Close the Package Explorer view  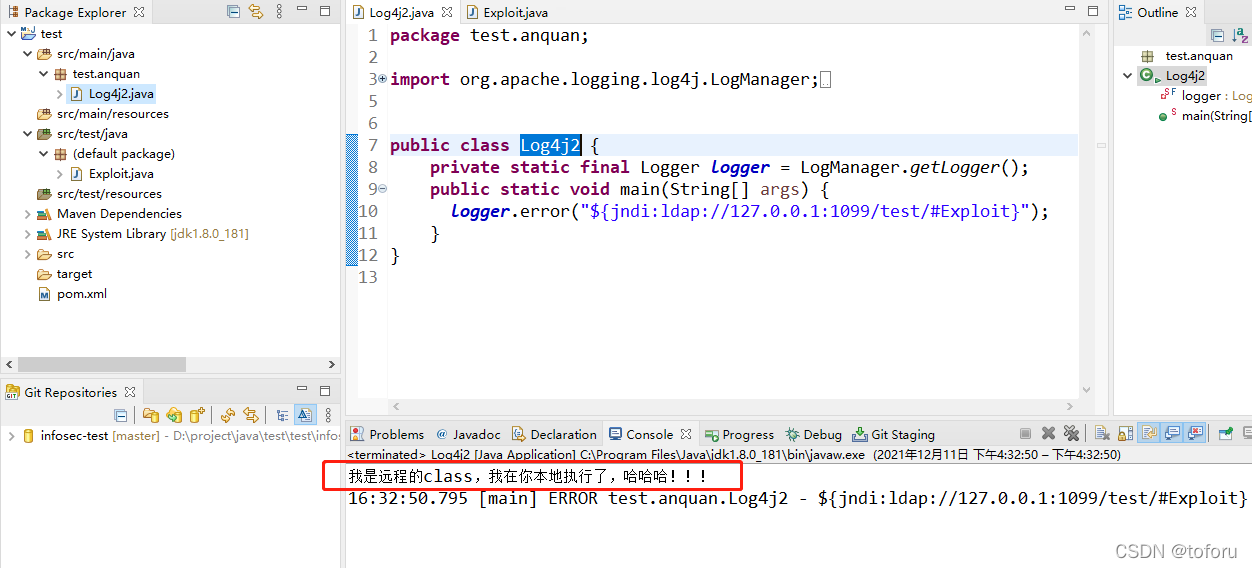click(x=139, y=12)
